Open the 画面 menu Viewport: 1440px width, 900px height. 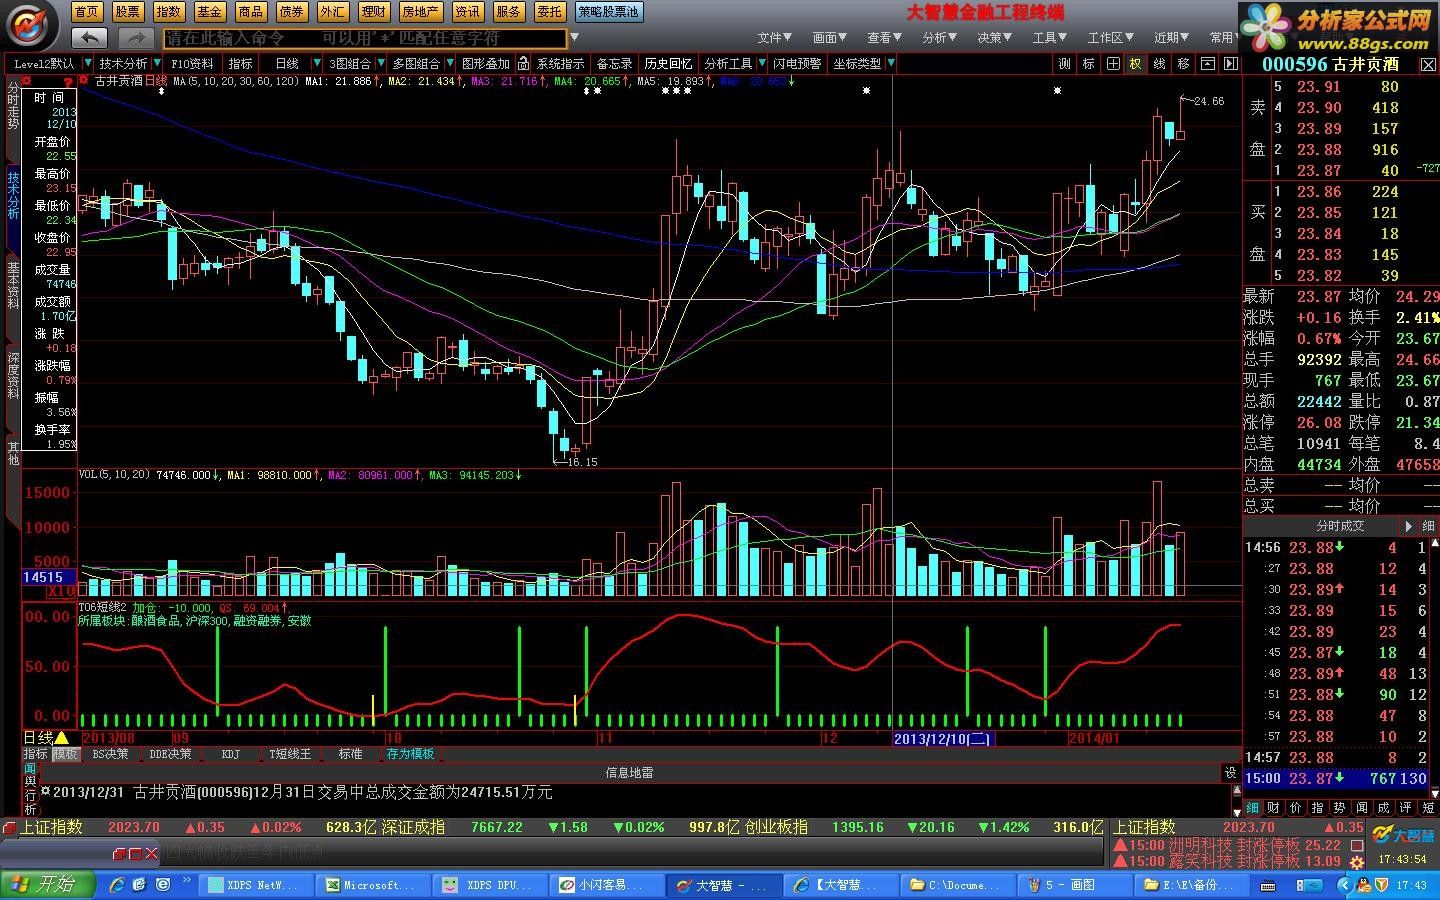pos(830,37)
